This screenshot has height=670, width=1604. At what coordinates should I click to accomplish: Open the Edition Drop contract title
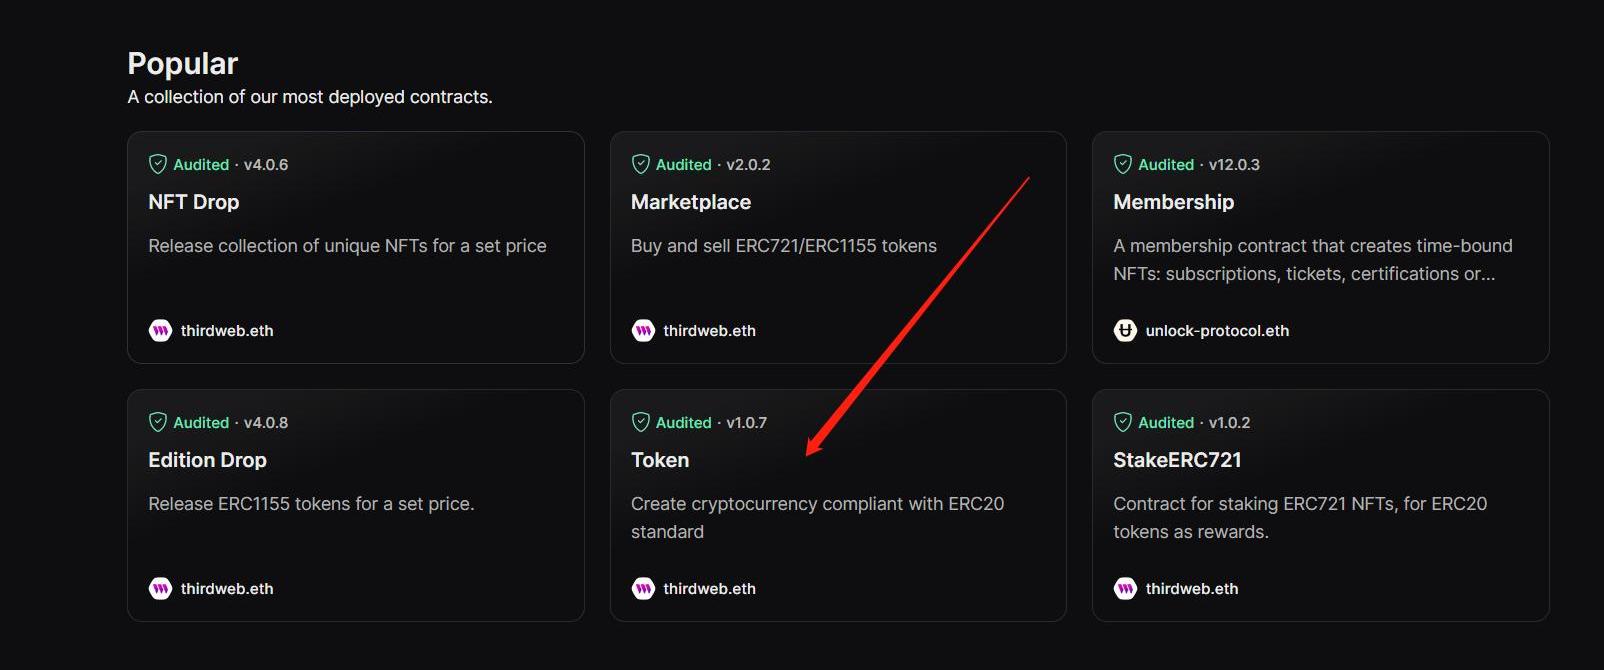[x=207, y=460]
